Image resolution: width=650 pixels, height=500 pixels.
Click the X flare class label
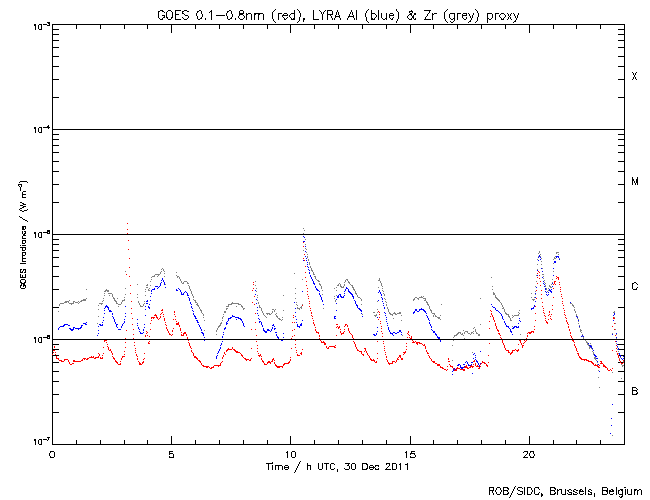[634, 77]
